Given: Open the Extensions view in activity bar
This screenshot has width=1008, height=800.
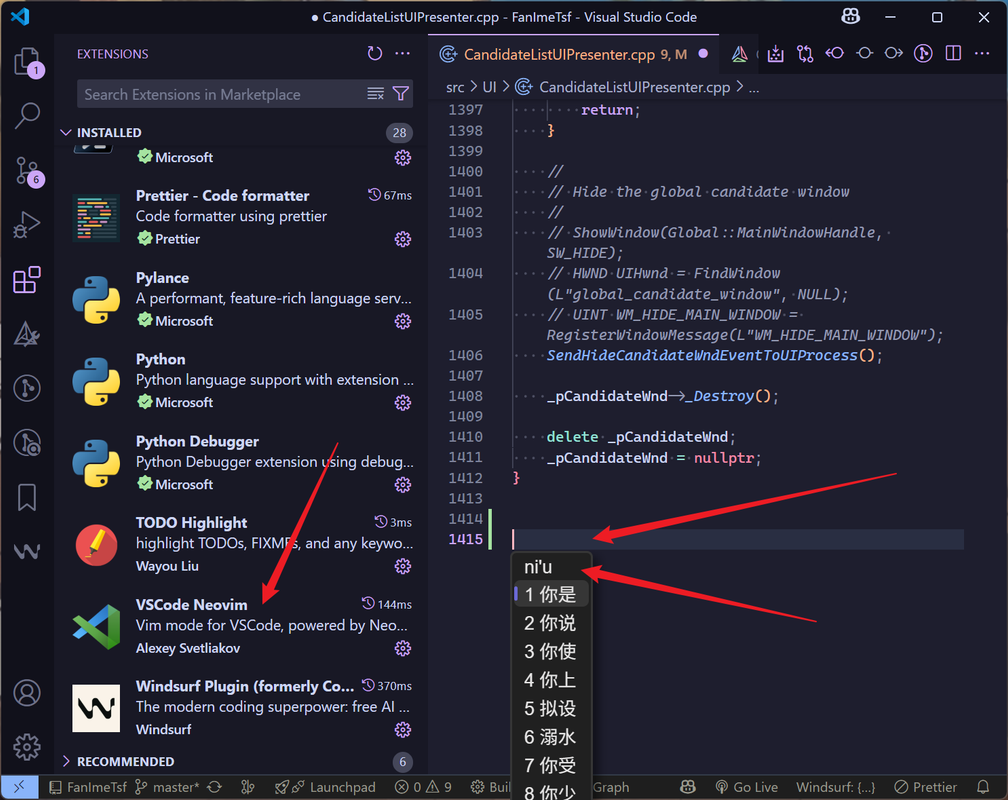Looking at the screenshot, I should tap(27, 280).
